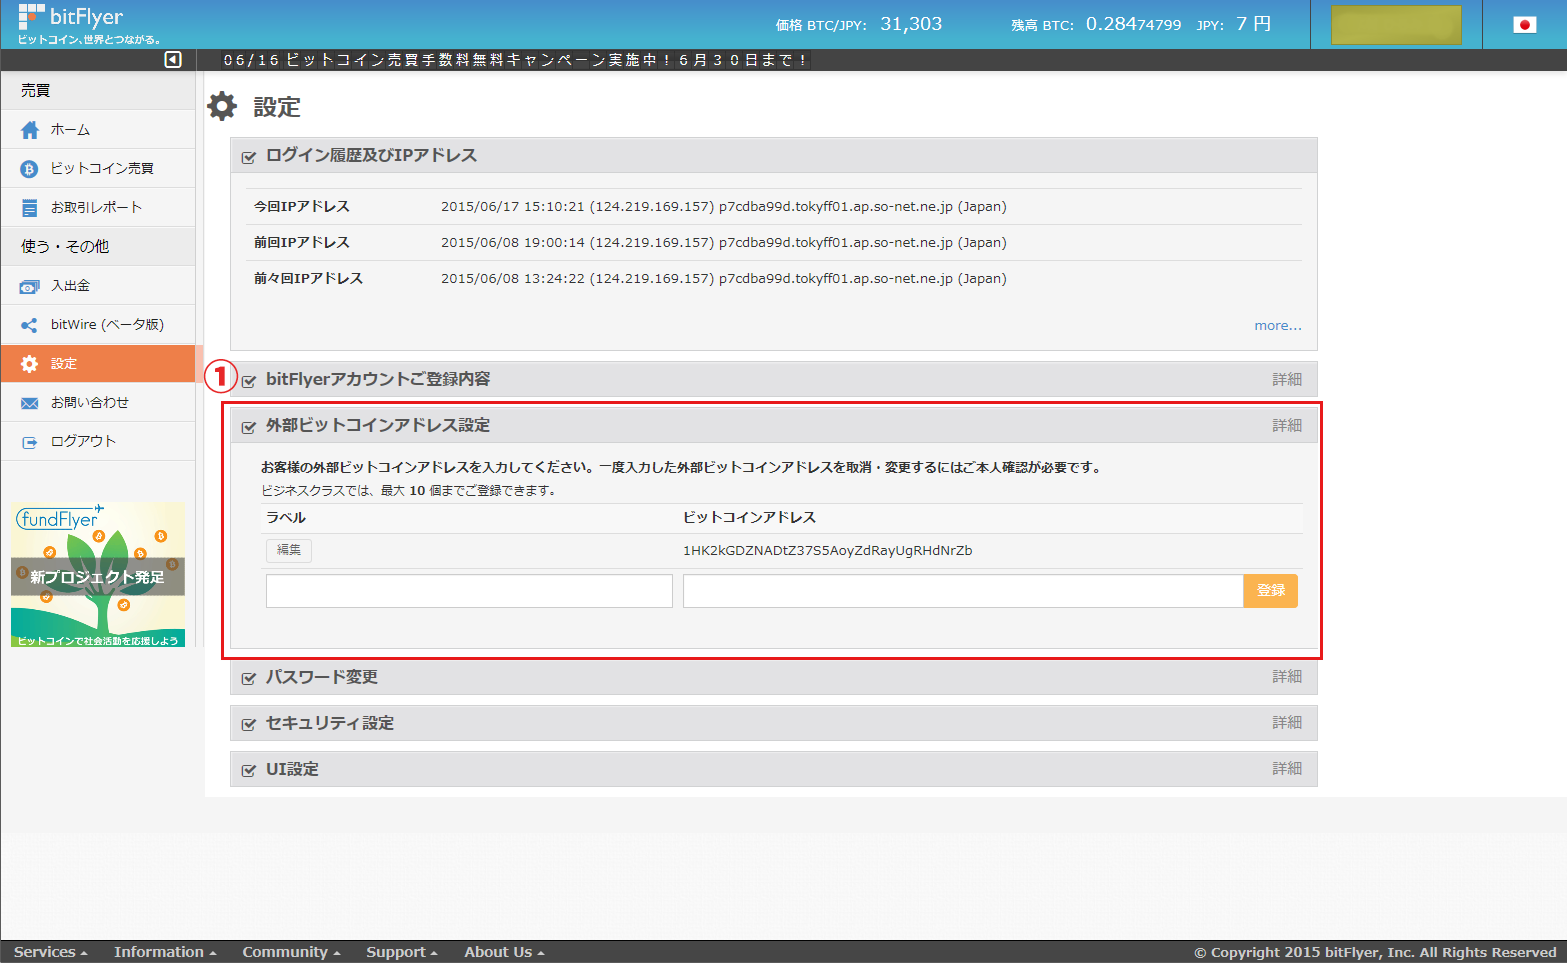Click the 売買 sidebar section header

(x=98, y=91)
